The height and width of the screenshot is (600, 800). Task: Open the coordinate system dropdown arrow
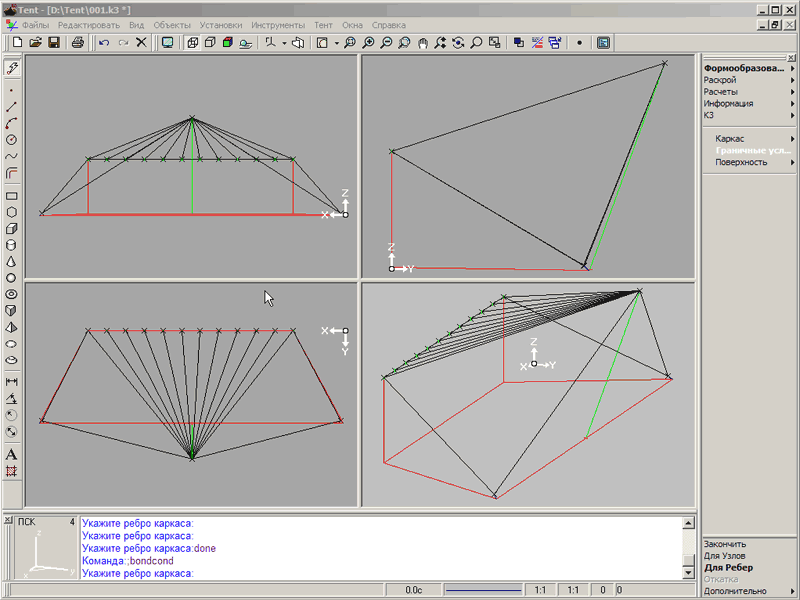coord(284,43)
